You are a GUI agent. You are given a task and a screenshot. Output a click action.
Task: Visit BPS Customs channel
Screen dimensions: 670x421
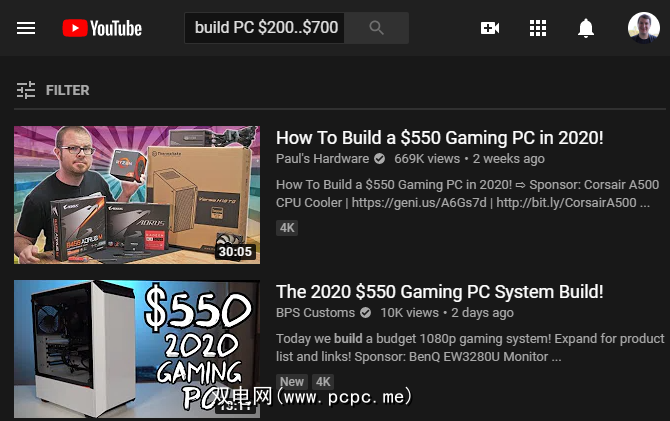(315, 312)
